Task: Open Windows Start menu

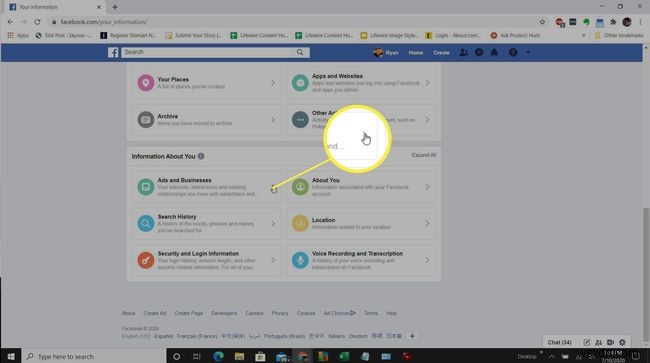Action: pos(11,356)
